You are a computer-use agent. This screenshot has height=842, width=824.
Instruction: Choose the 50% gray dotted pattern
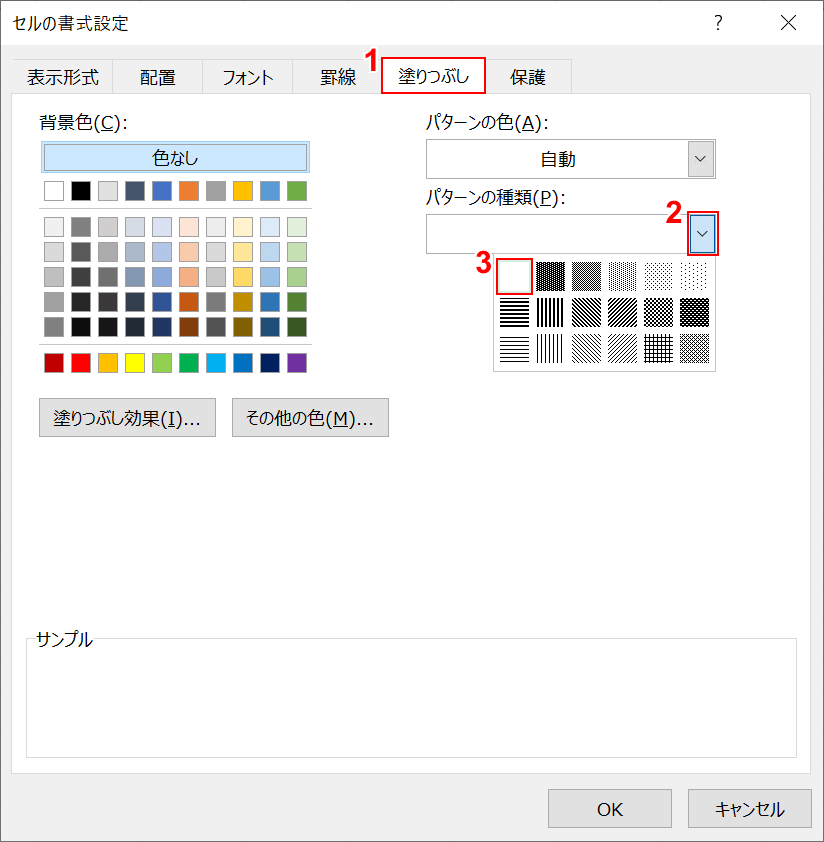pos(587,276)
